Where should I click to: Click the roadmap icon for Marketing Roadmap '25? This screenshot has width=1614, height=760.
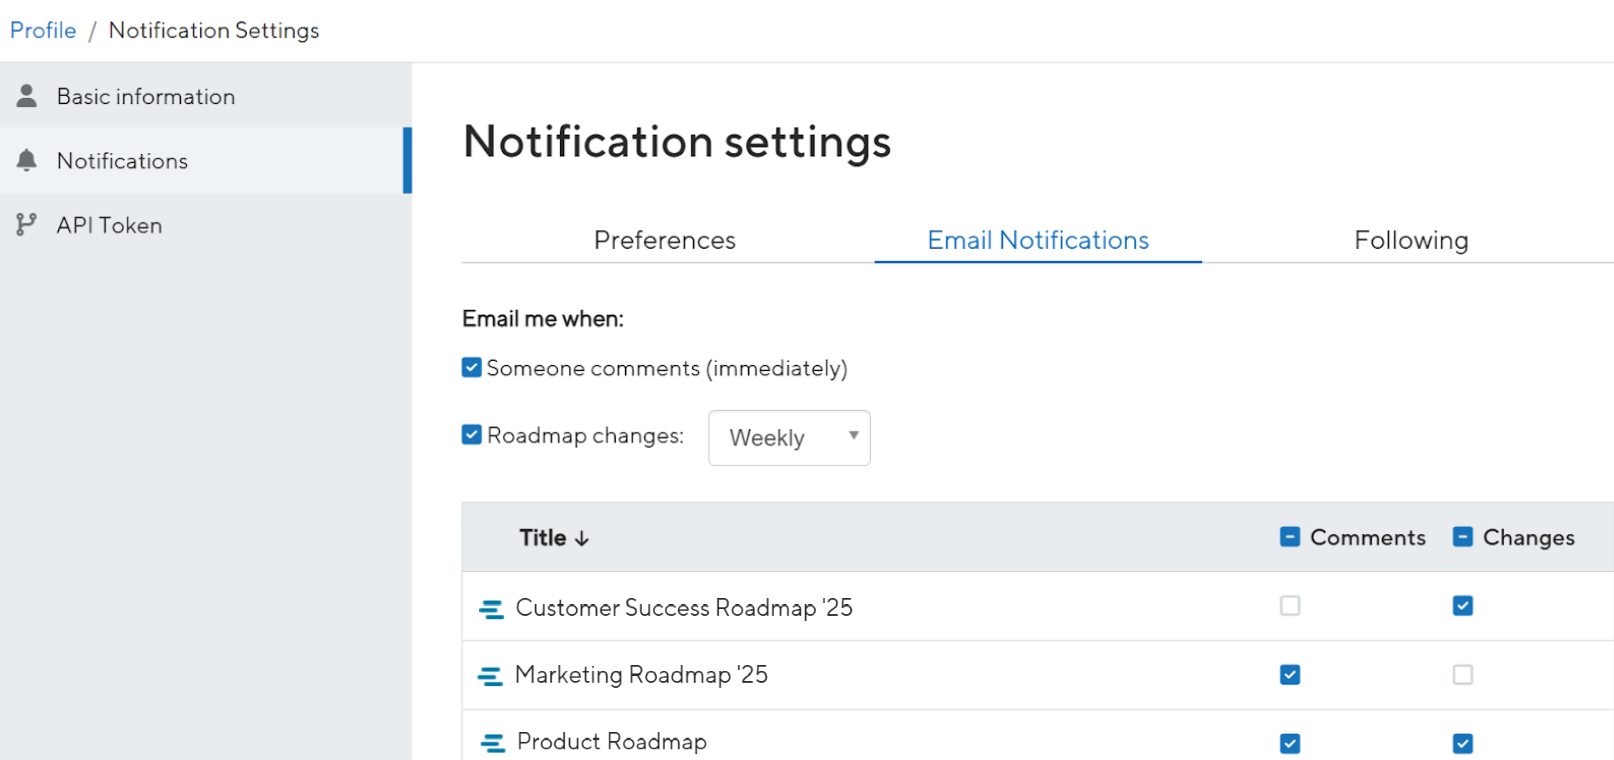coord(490,676)
